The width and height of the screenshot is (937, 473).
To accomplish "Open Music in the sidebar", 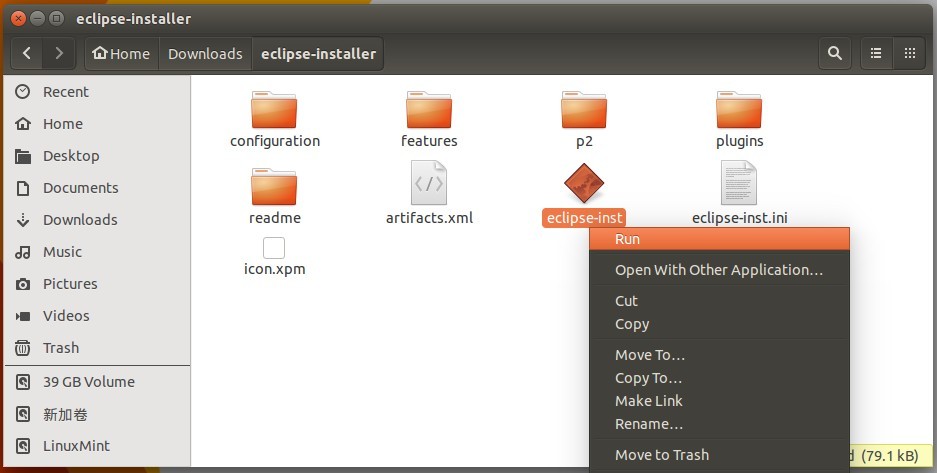I will coord(97,252).
